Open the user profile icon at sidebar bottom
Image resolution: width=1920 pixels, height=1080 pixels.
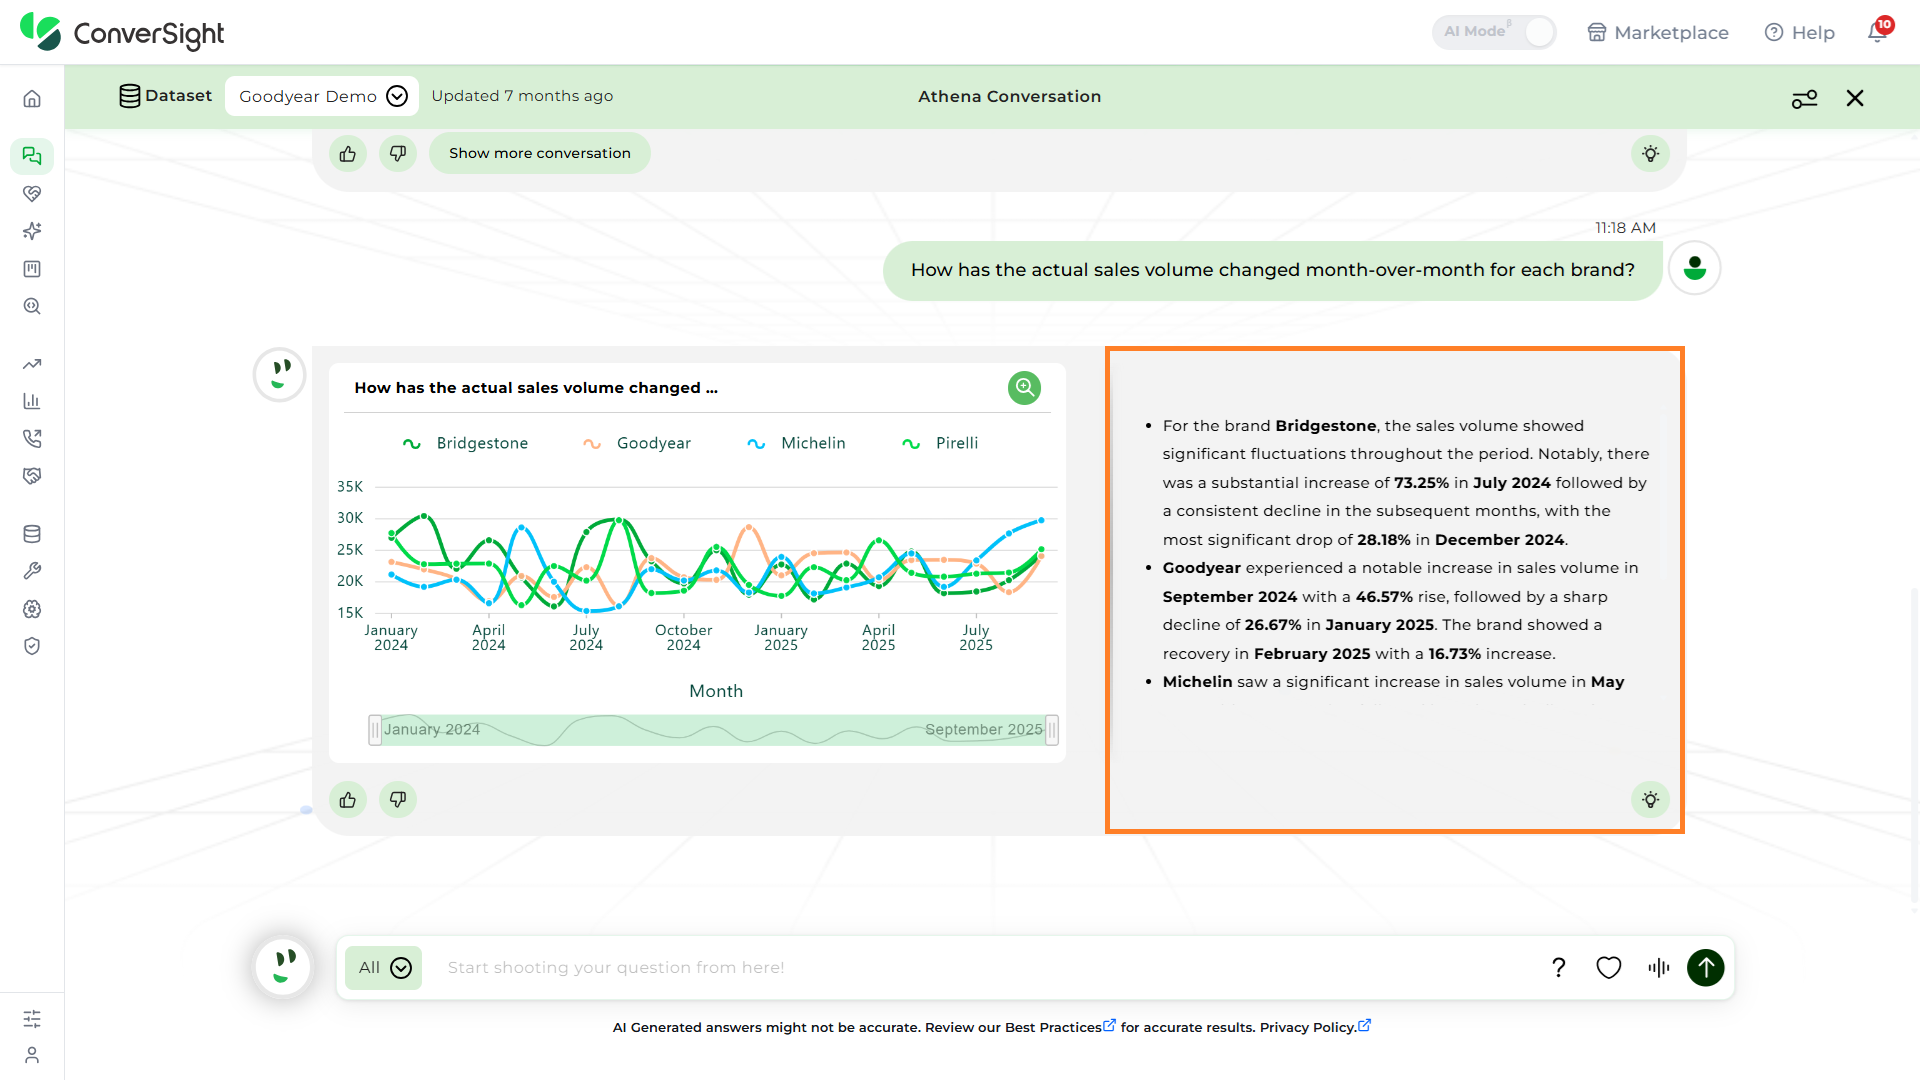pos(32,1055)
